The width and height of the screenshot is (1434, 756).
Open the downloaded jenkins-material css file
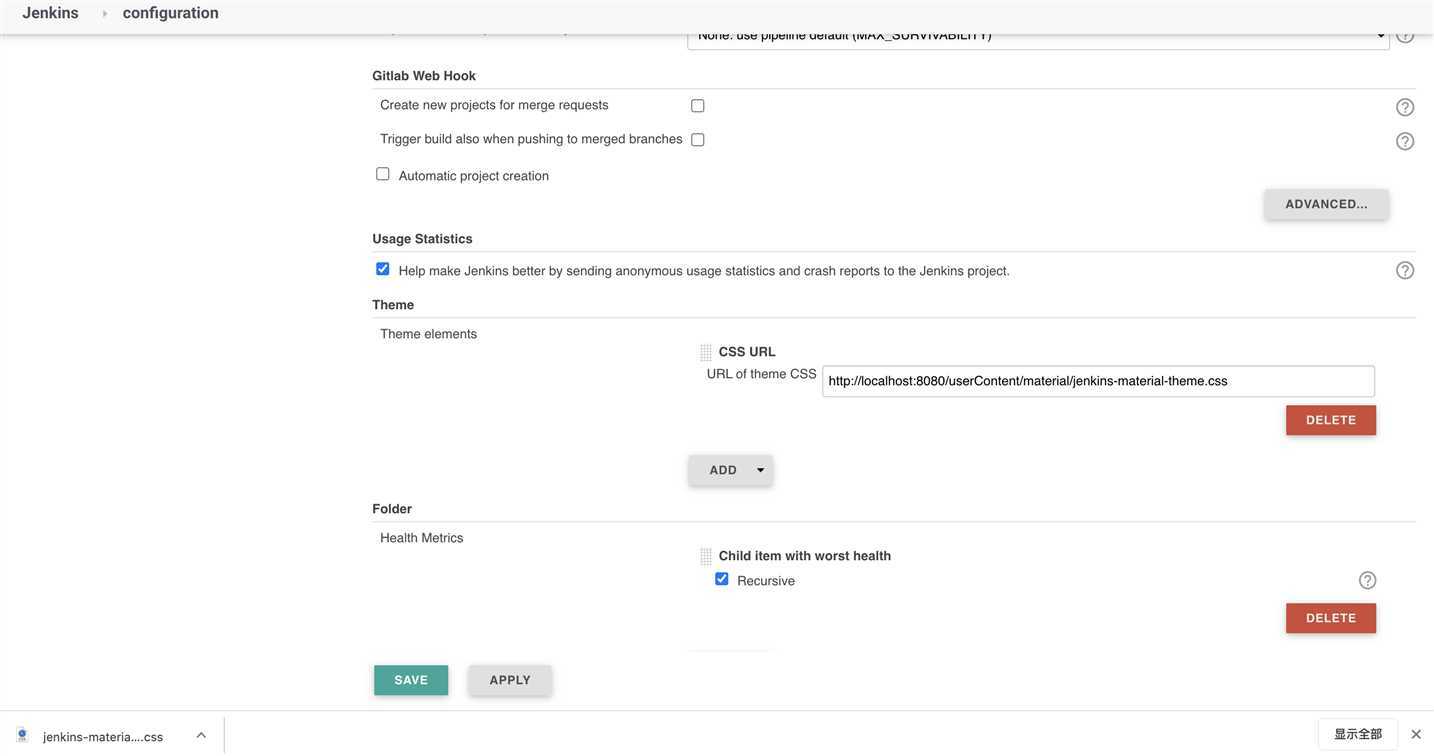(x=103, y=737)
